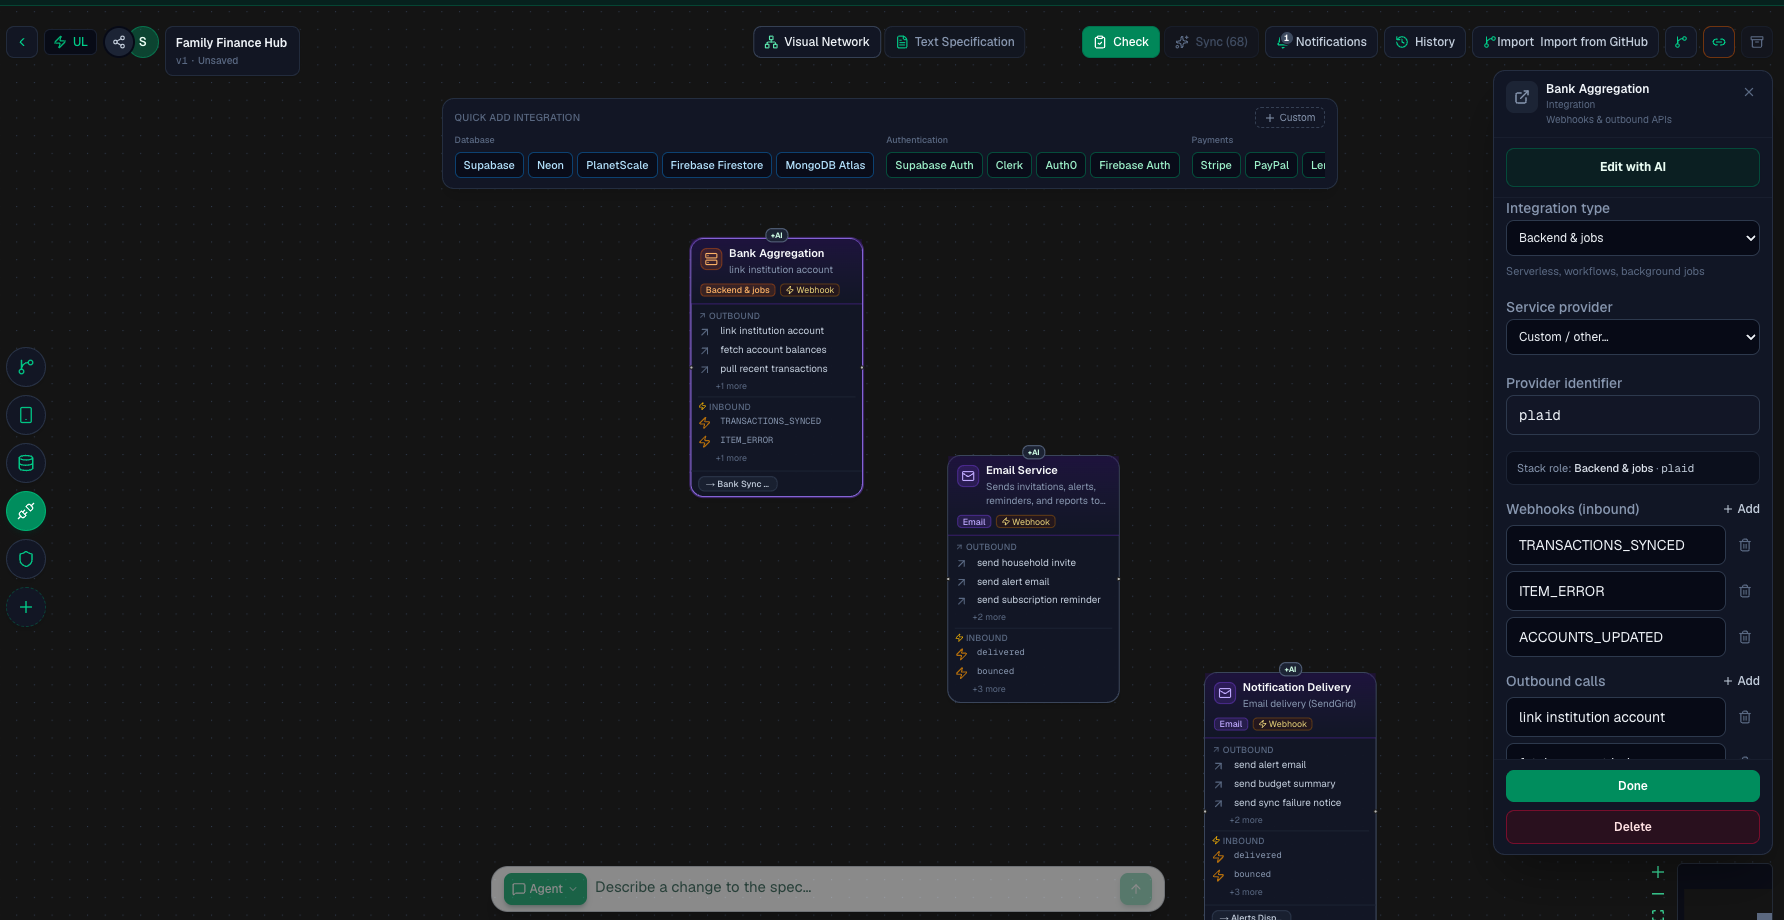Quick add Neon database
The image size is (1784, 920).
click(x=550, y=165)
